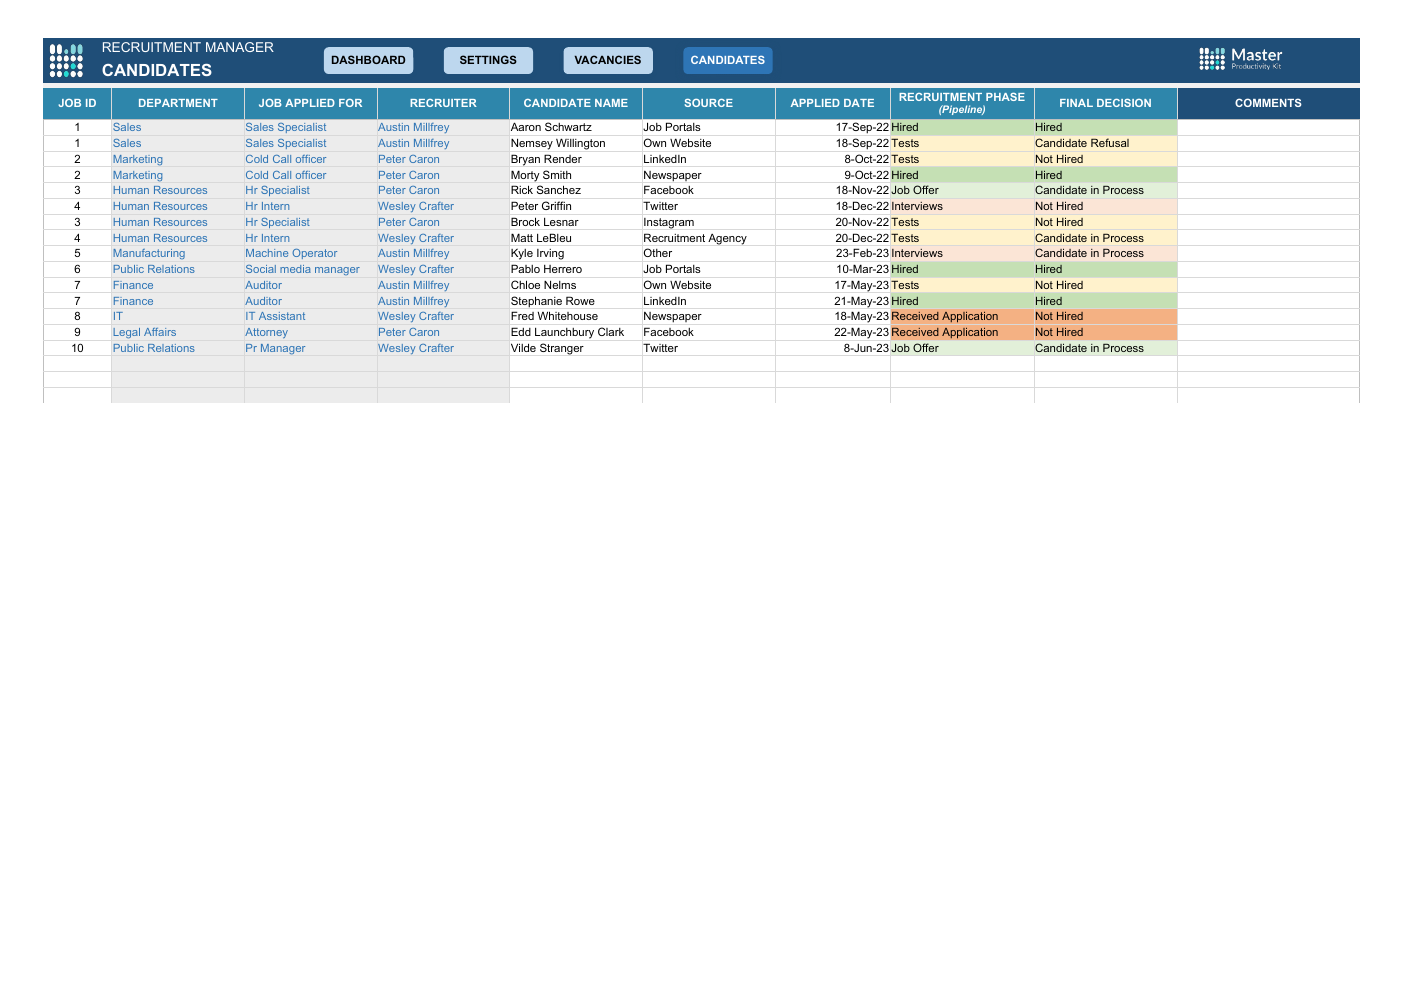Select Stephanie Rowe's applied date 21-May-23

[833, 301]
